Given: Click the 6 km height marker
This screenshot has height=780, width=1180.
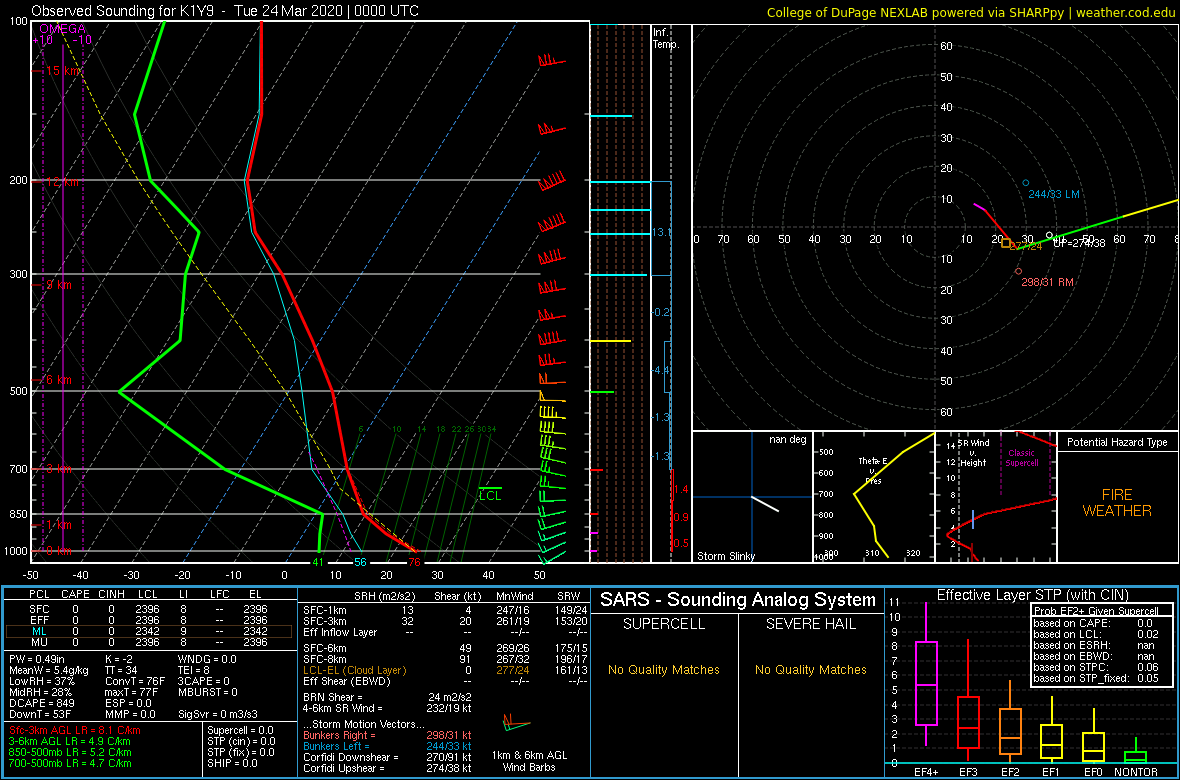Looking at the screenshot, I should click(x=59, y=380).
